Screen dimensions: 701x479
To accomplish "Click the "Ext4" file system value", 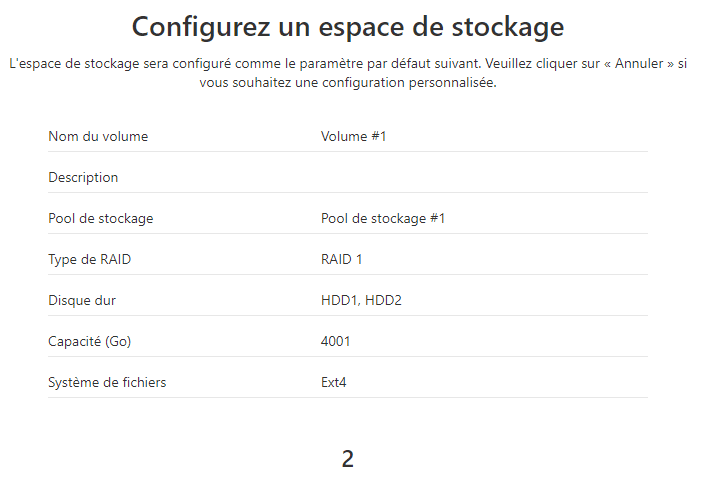I will pos(334,382).
